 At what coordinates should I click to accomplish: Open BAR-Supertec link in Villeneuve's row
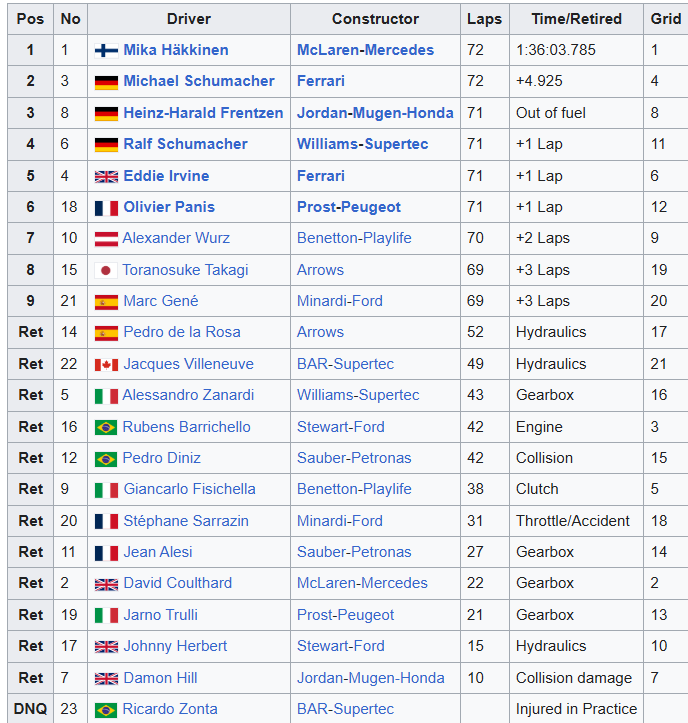[x=345, y=364]
